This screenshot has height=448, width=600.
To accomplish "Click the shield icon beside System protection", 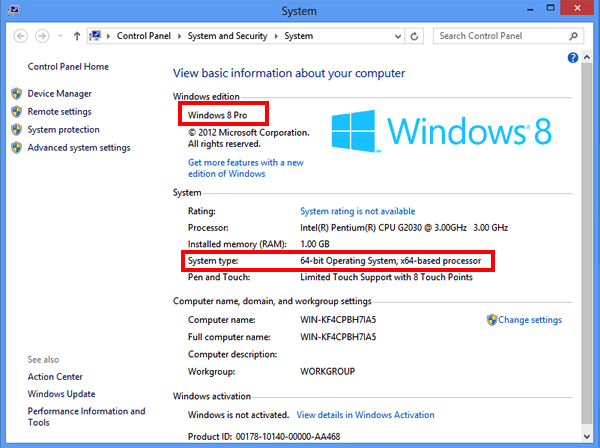I will click(x=16, y=130).
